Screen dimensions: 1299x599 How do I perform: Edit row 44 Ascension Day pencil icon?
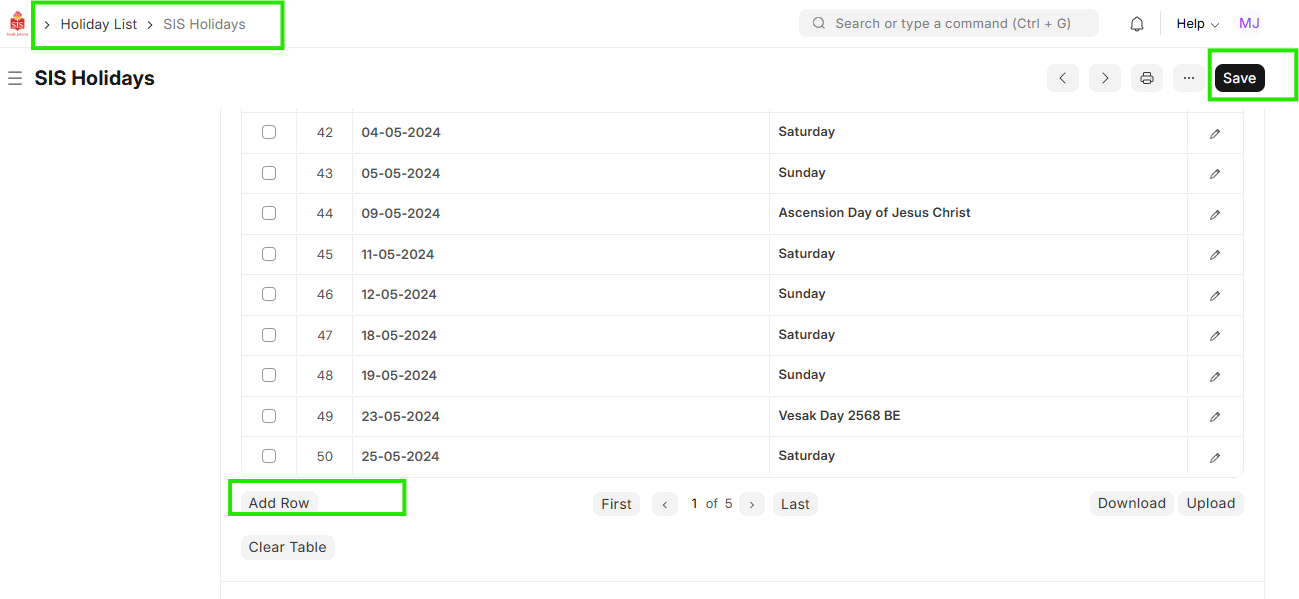pos(1215,214)
